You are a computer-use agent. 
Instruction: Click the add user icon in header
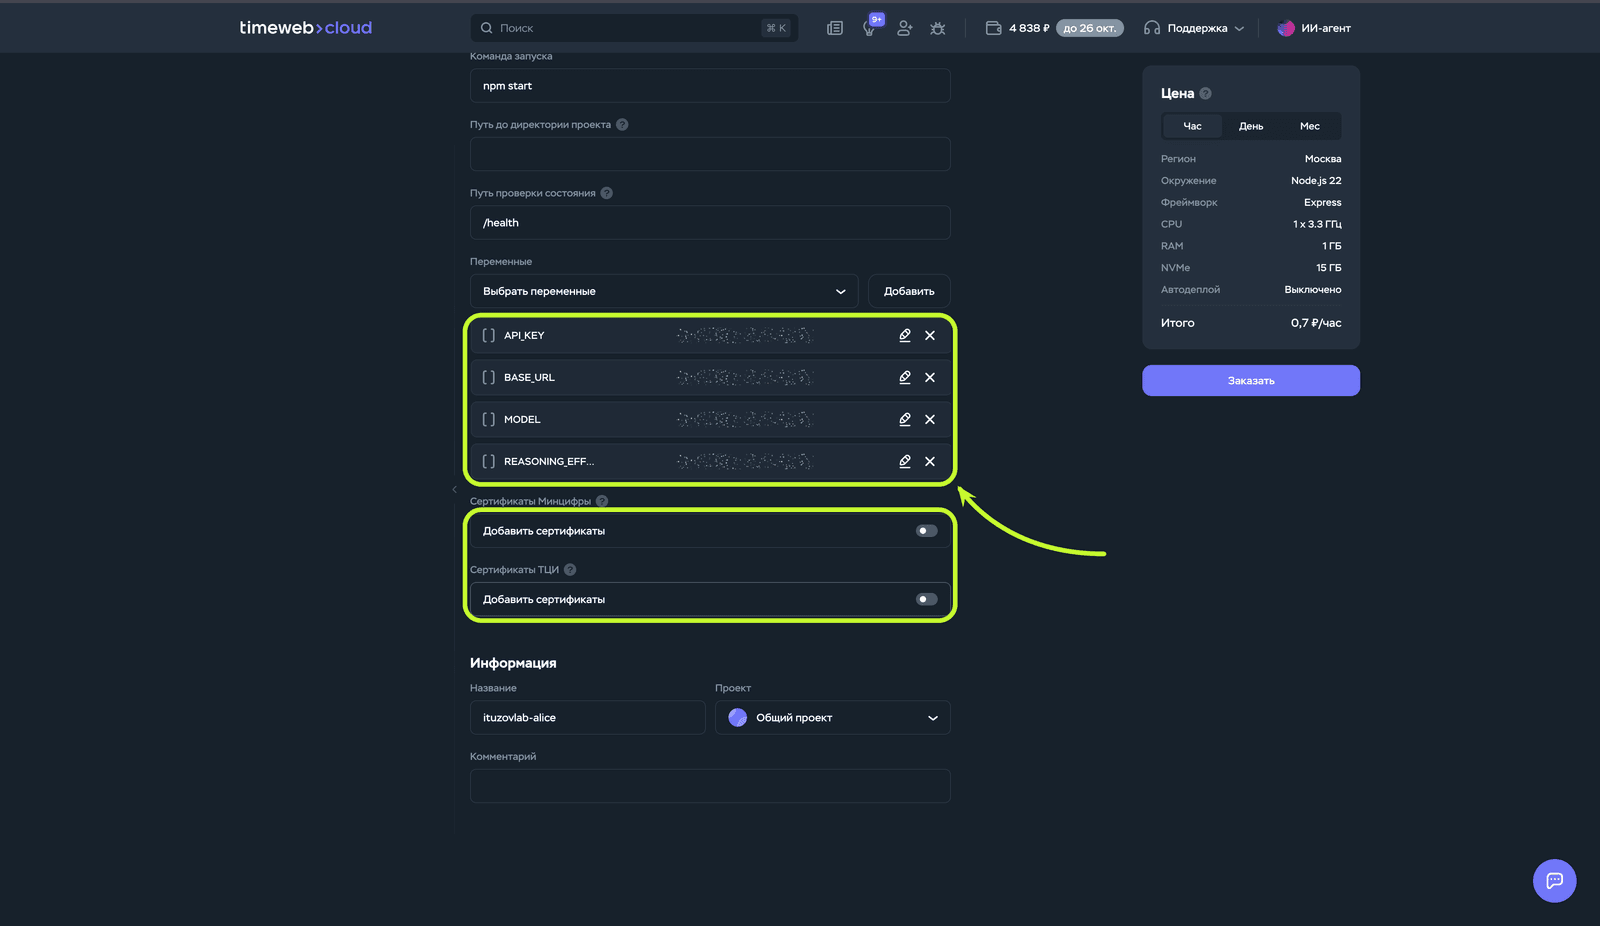click(x=904, y=28)
